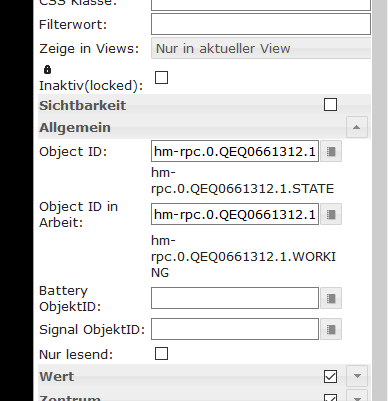
Task: Open object picker for Signal ObjektID
Action: [x=331, y=329]
